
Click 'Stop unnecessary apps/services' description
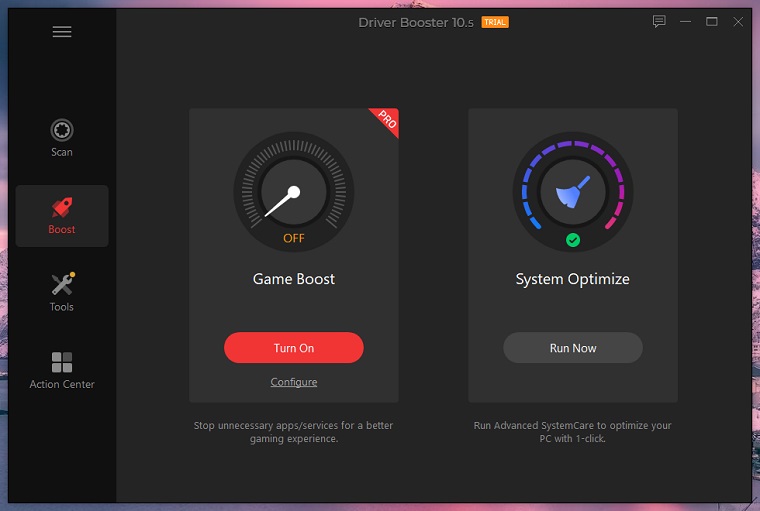click(x=294, y=432)
